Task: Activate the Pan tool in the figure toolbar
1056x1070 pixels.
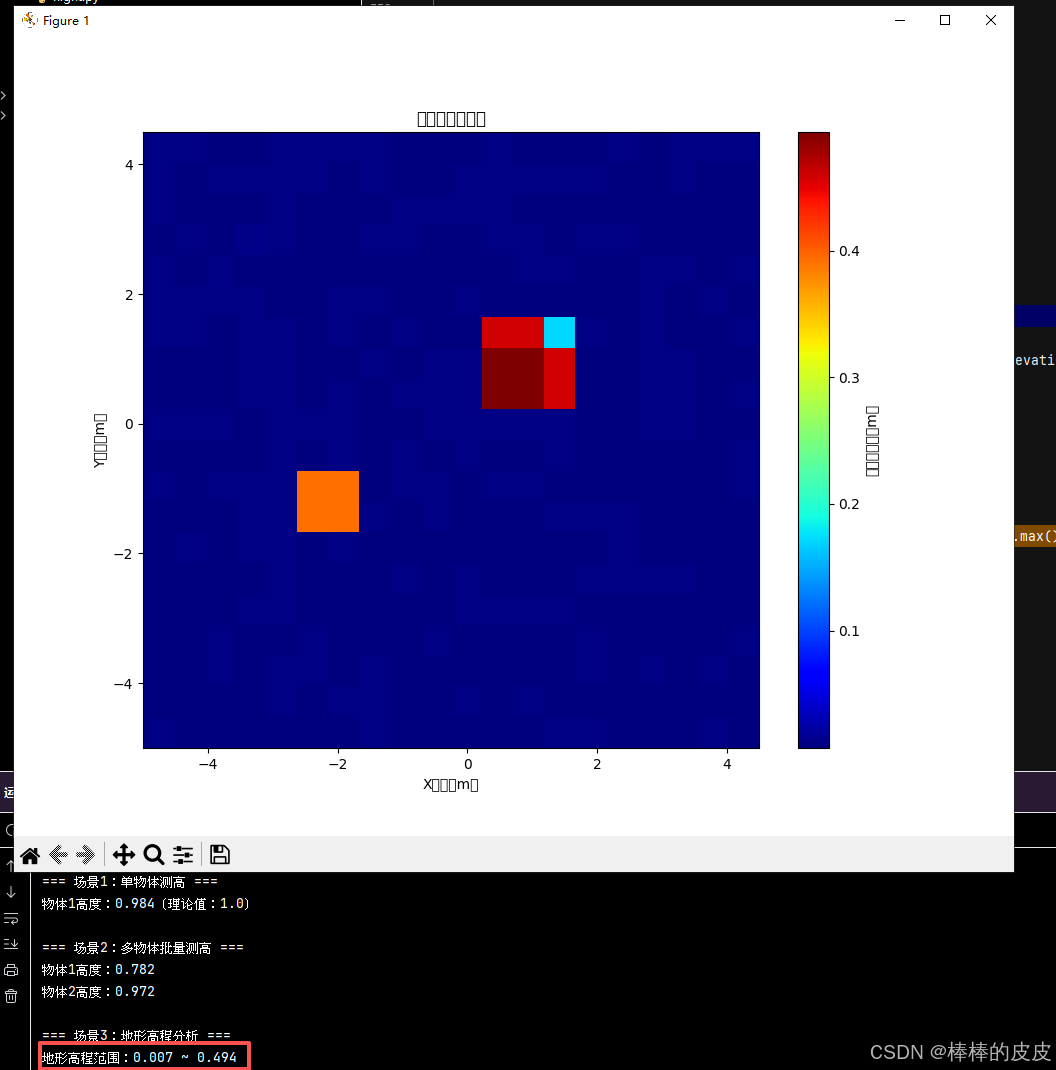Action: point(124,855)
